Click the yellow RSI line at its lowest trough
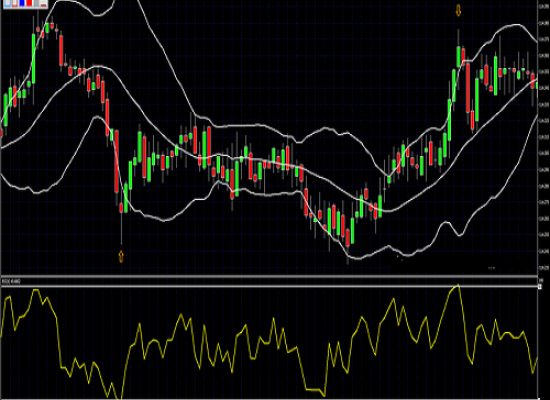The width and height of the screenshot is (550, 400). pos(120,398)
